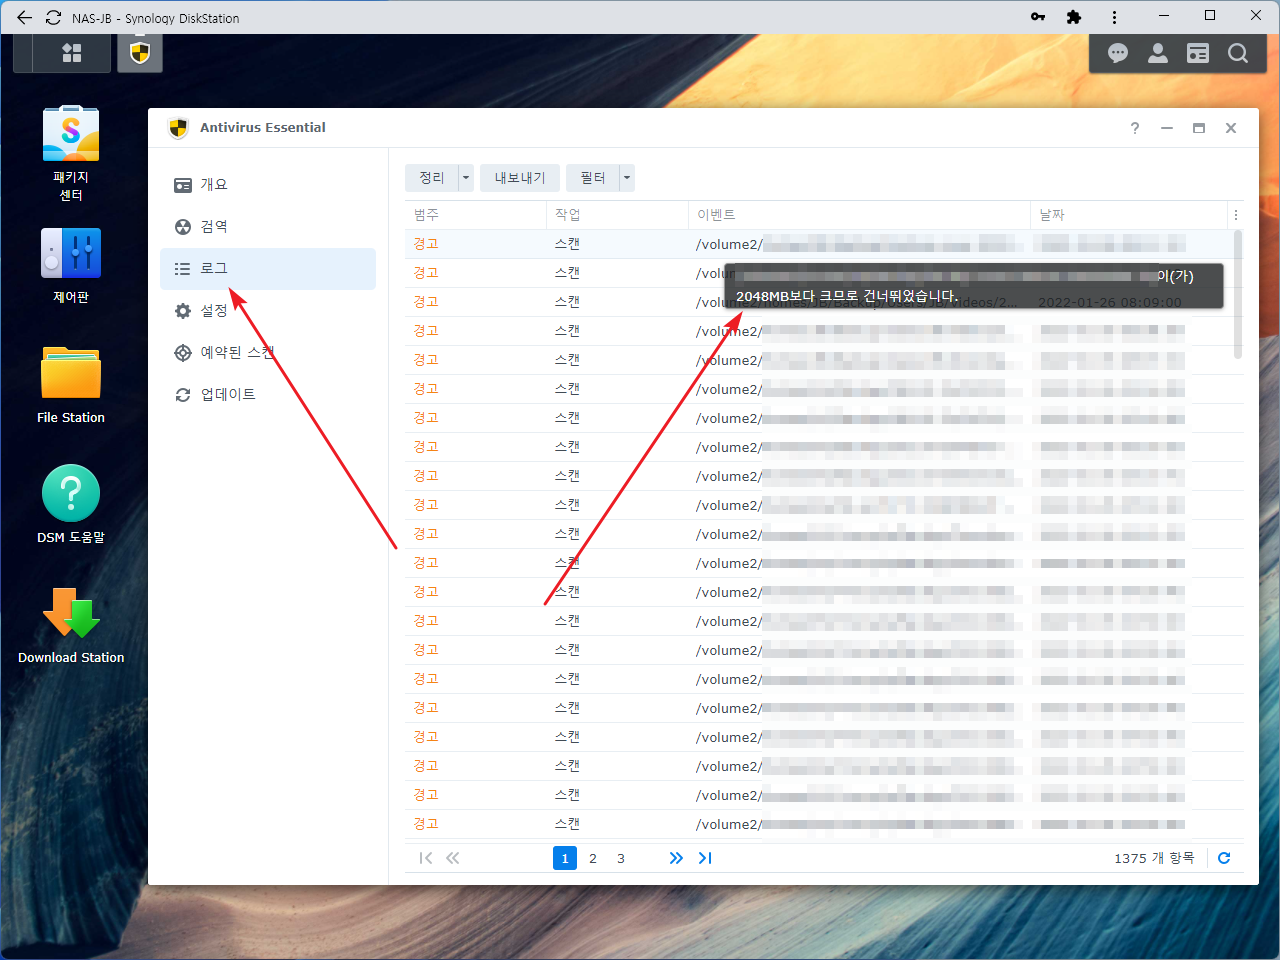Click the 2022-01-26 08:09:00 date cell
The image size is (1280, 960).
pos(1110,302)
